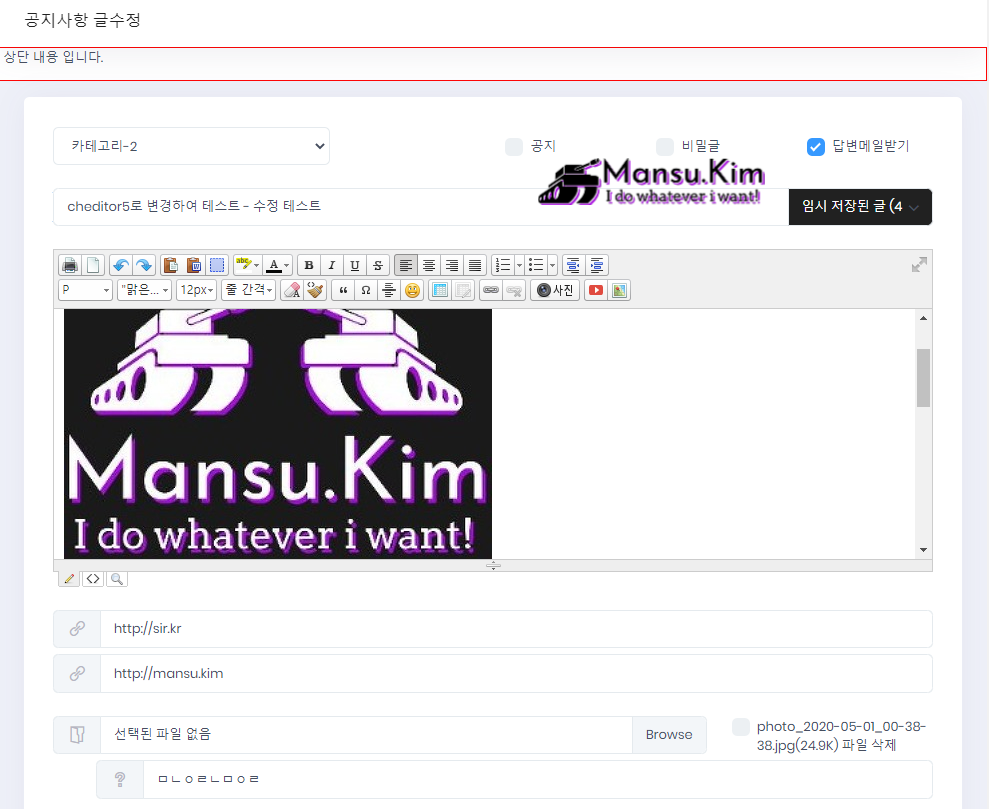Click the print icon in editor toolbar
This screenshot has width=989, height=809.
70,265
